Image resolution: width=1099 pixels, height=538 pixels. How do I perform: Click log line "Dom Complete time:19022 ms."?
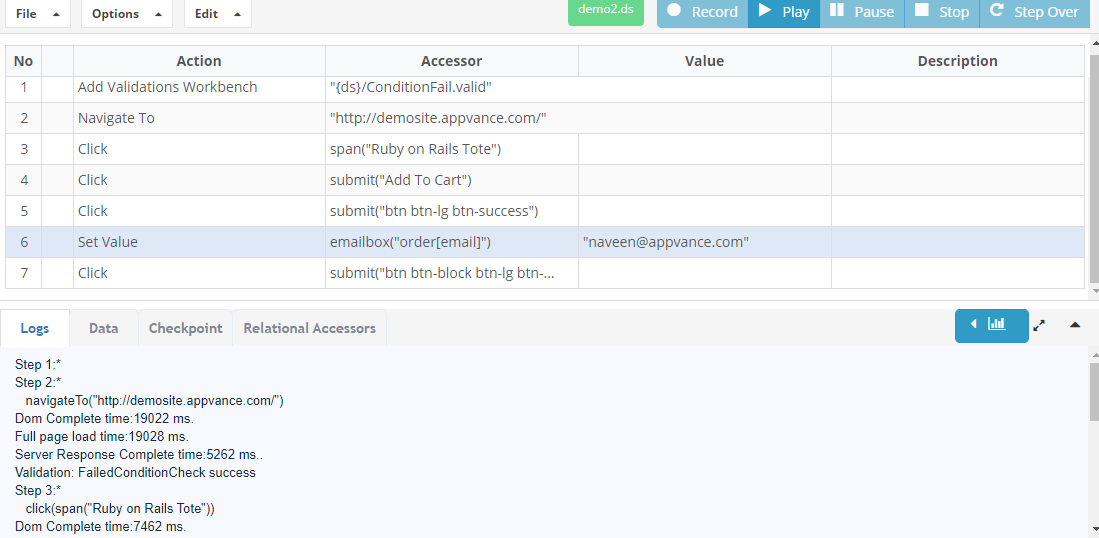104,419
